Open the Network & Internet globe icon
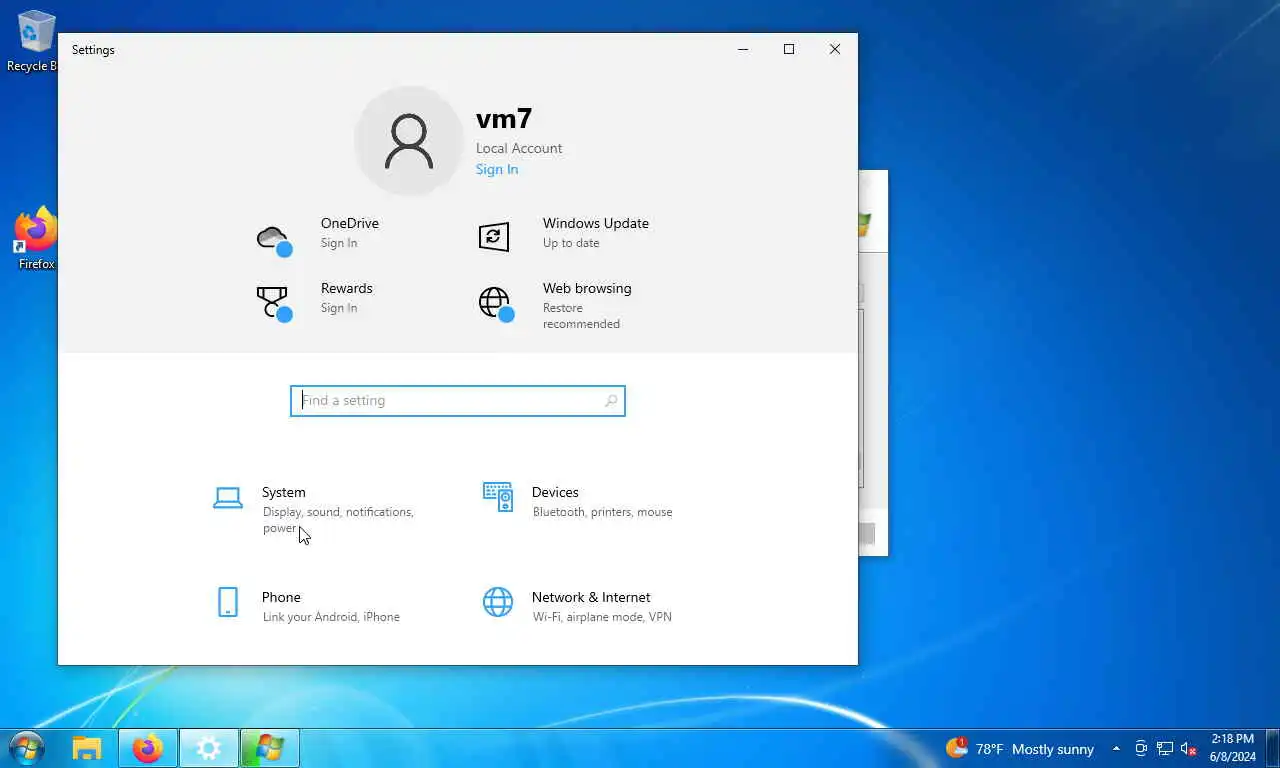 498,602
